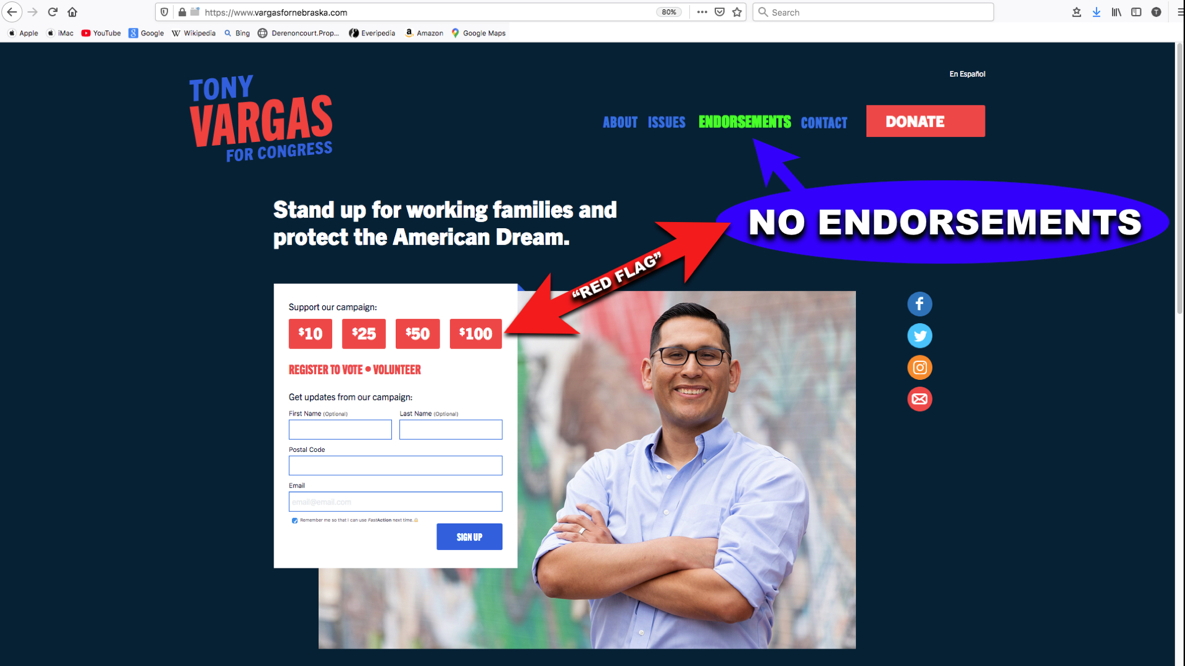Screen dimensions: 1185x666
Task: Open the Register to Vote link
Action: [x=326, y=370]
